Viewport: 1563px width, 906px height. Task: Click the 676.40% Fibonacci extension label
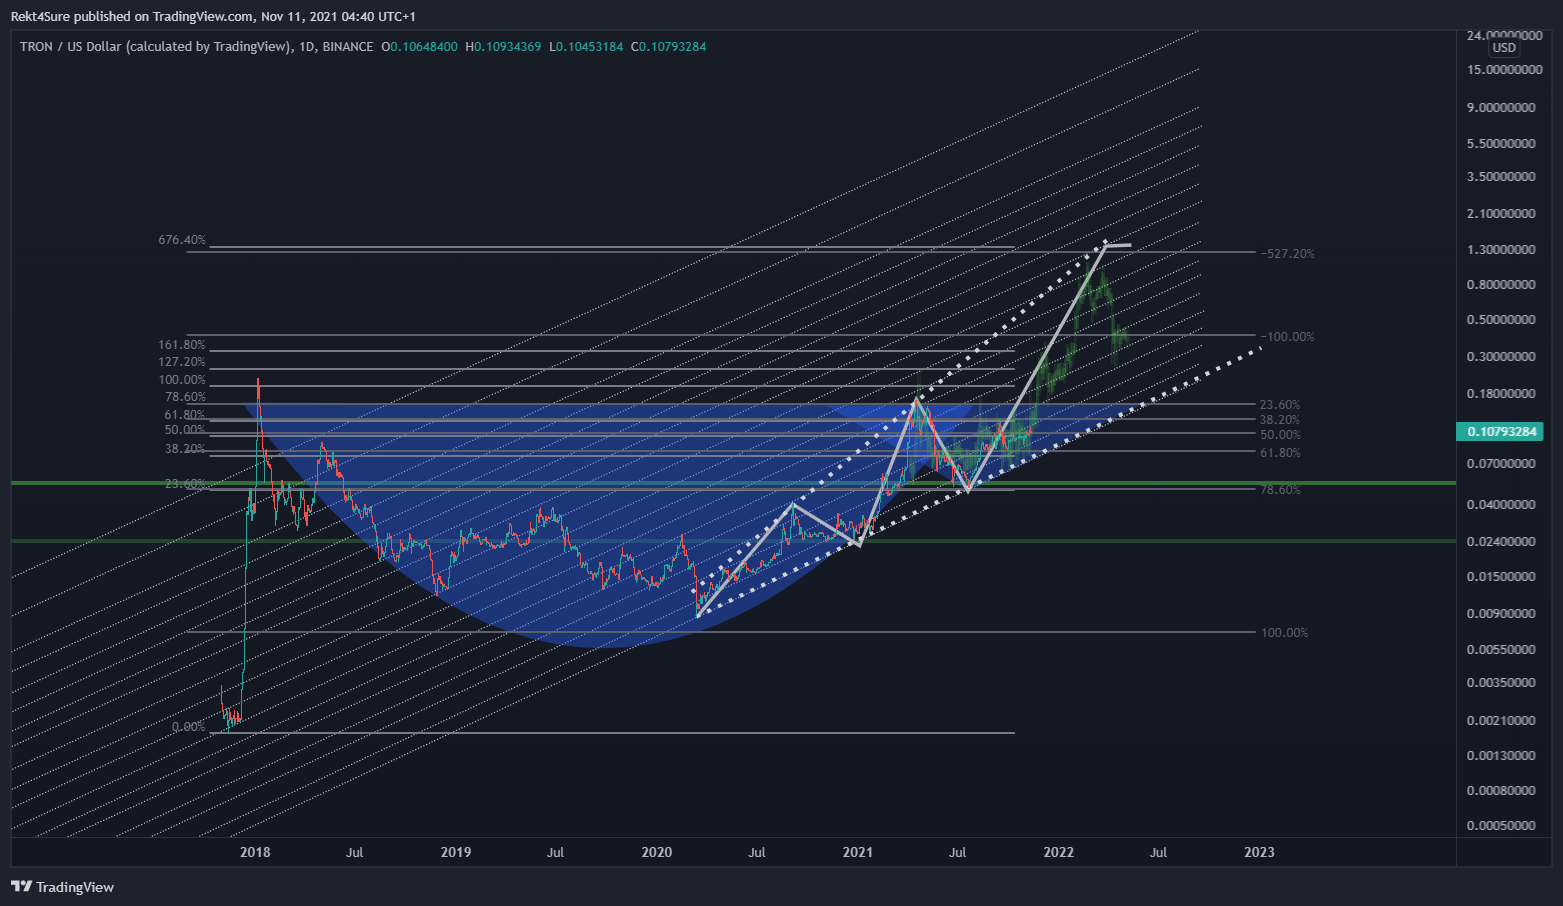tap(182, 240)
